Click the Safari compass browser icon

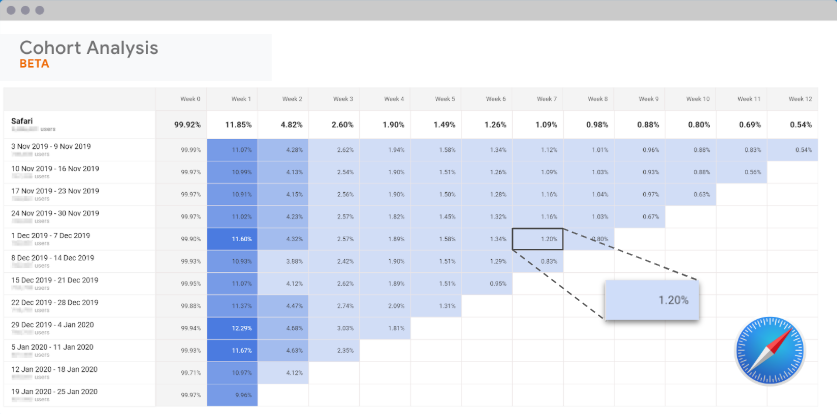click(x=769, y=350)
